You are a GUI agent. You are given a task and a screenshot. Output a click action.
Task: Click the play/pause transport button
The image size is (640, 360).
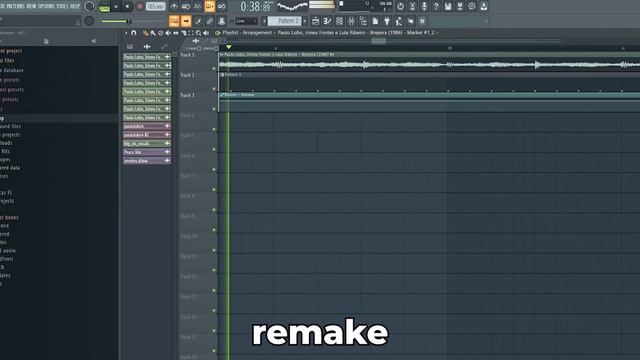pyautogui.click(x=116, y=7)
